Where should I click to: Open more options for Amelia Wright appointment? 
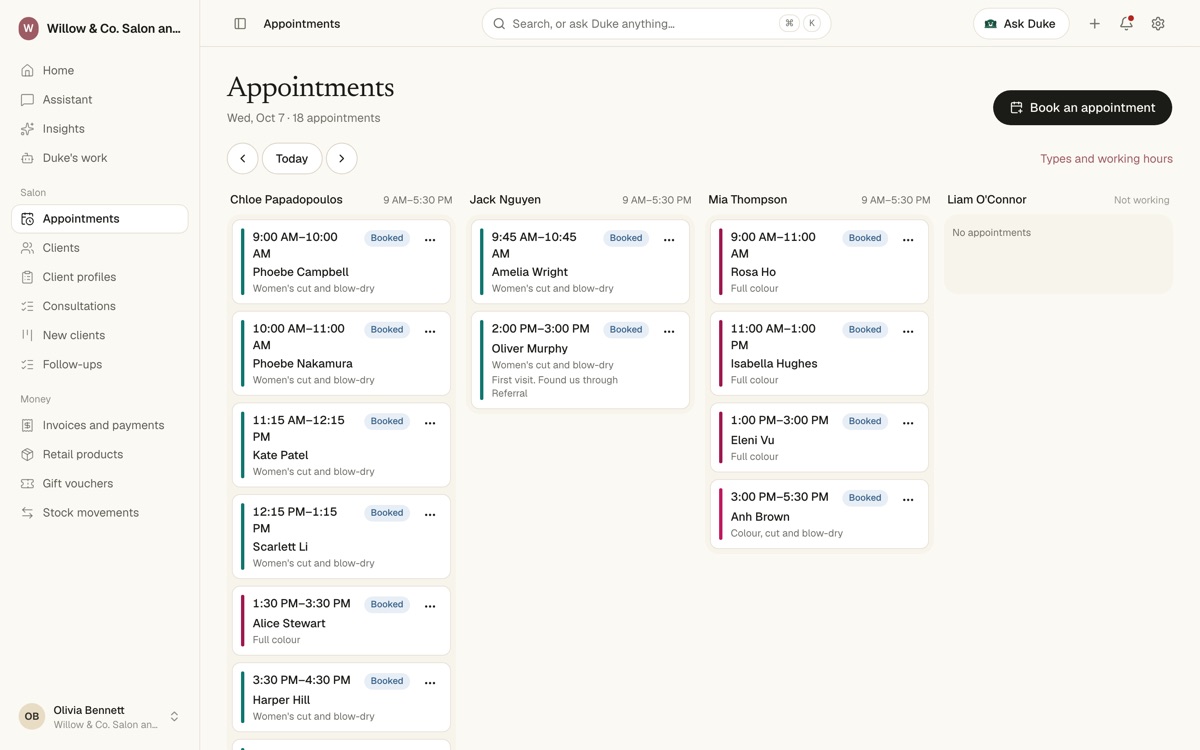tap(669, 240)
